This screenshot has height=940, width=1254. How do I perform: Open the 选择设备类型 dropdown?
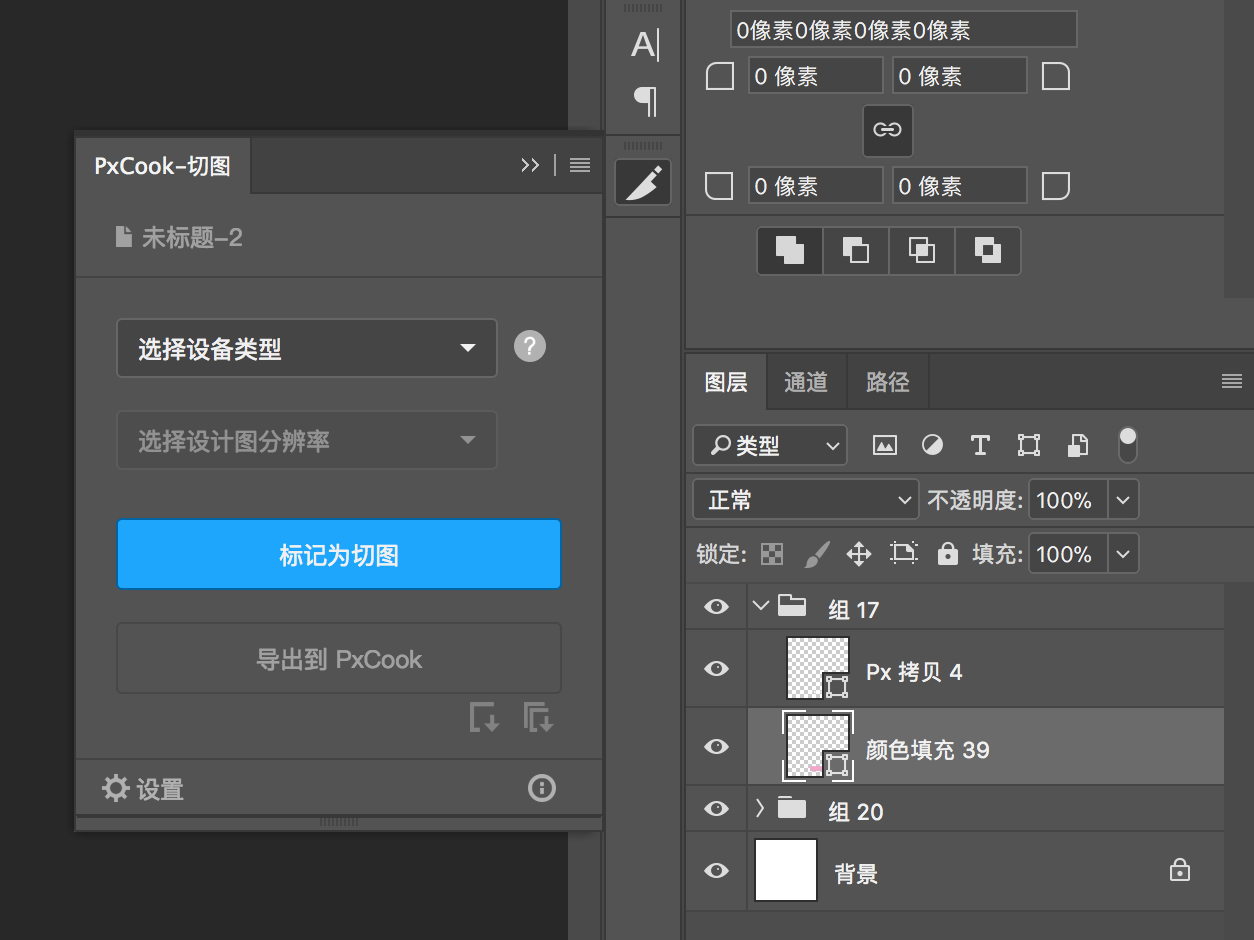pyautogui.click(x=307, y=348)
